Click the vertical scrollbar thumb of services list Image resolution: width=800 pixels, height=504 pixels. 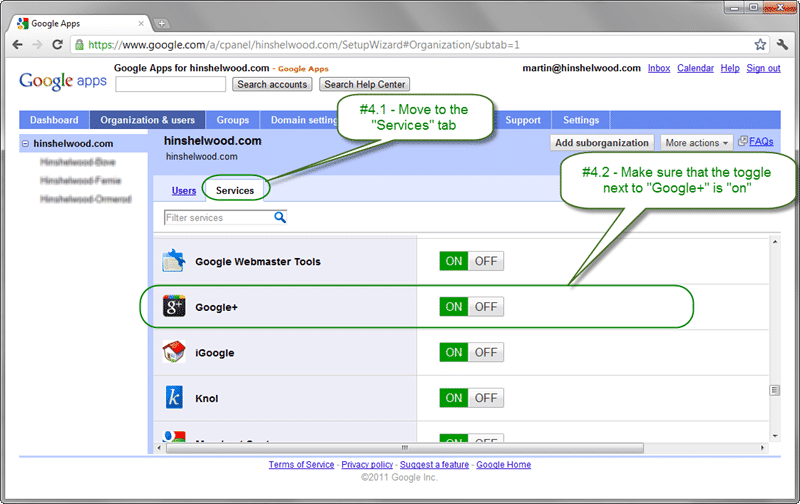point(774,390)
